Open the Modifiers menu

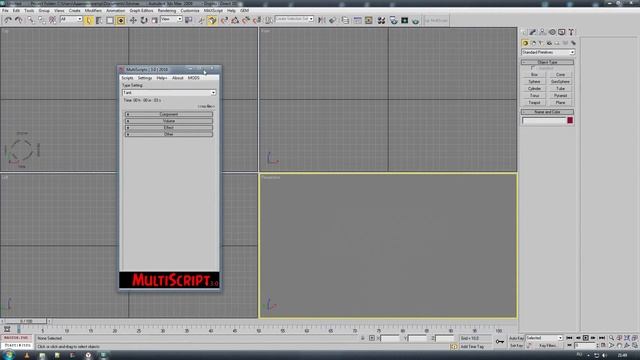93,11
